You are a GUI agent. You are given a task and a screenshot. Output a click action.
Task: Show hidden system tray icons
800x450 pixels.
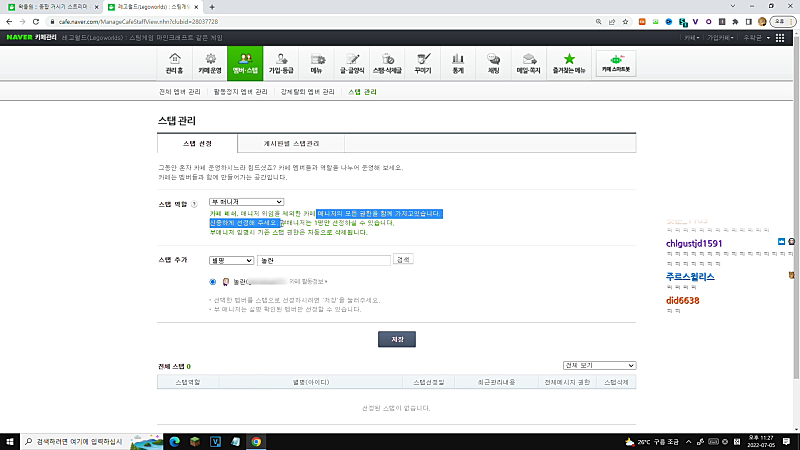689,442
